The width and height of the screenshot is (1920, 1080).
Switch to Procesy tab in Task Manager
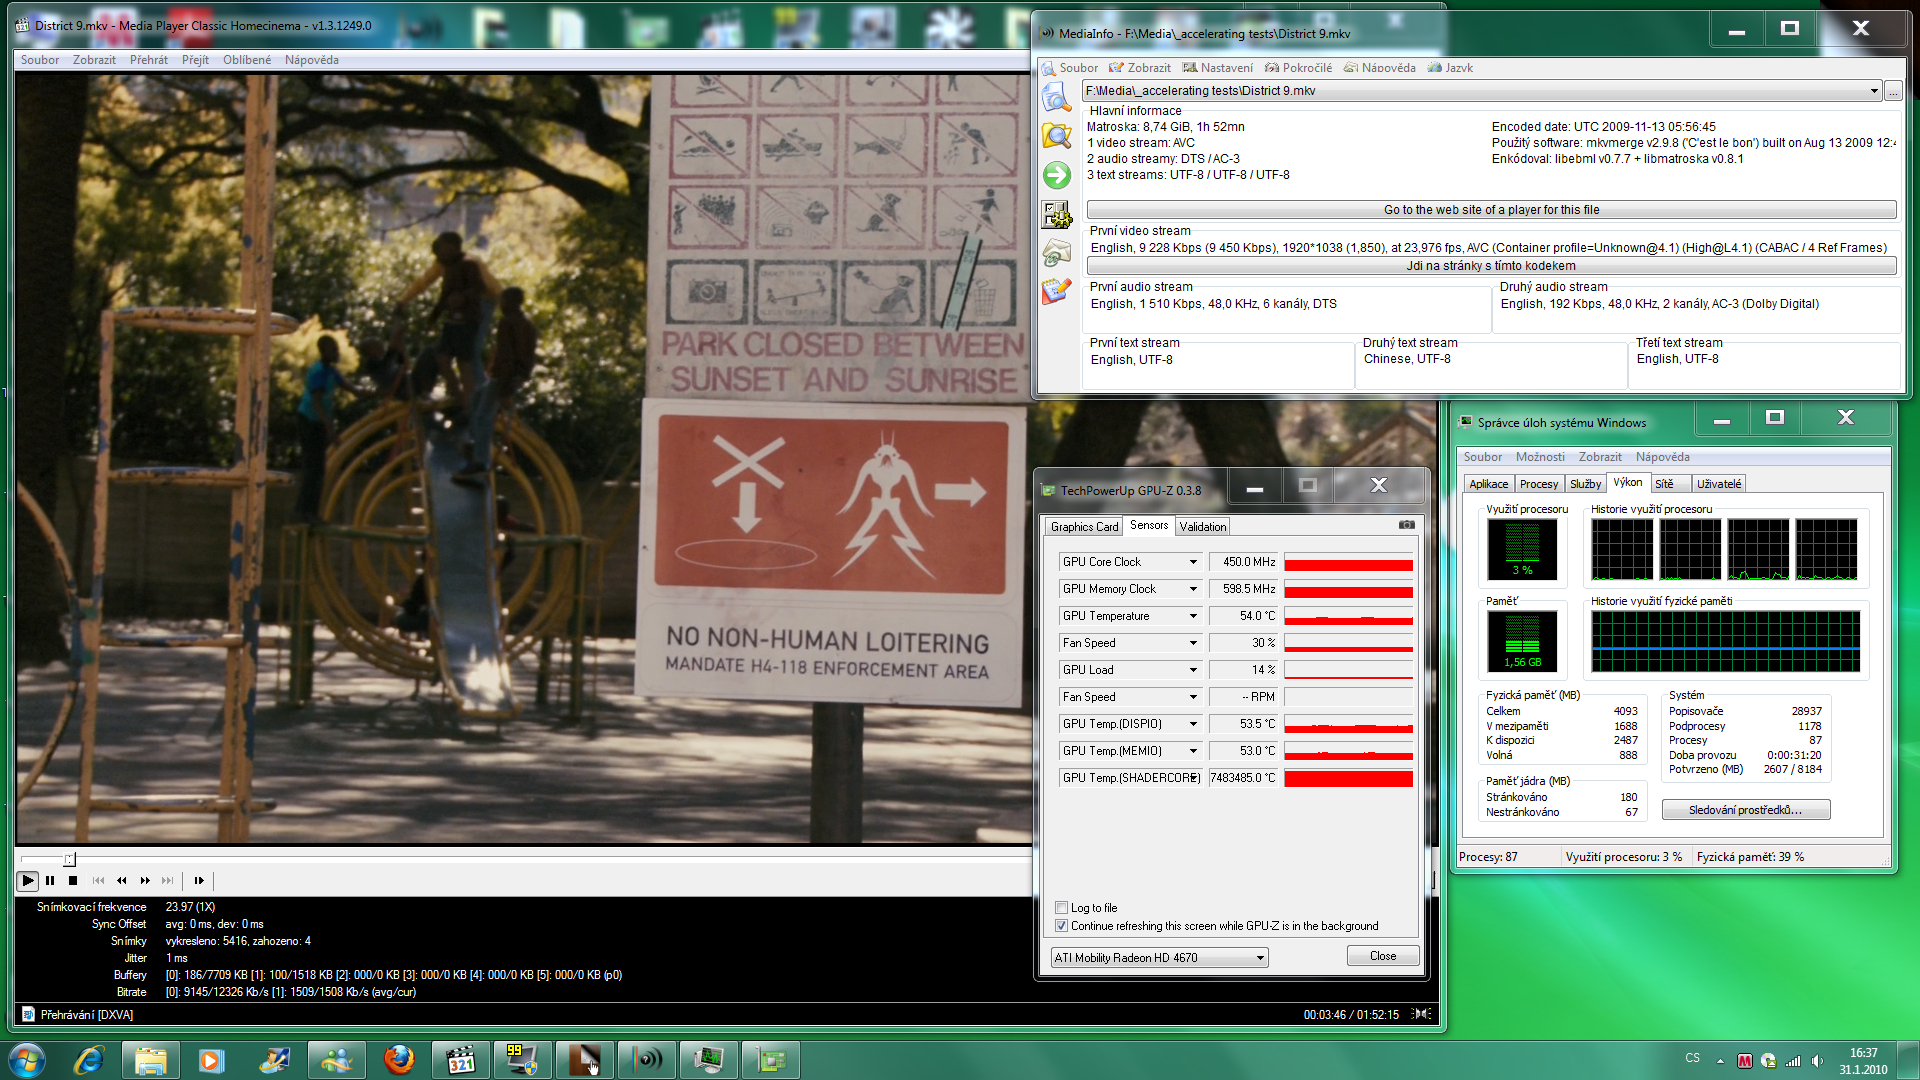[x=1539, y=484]
